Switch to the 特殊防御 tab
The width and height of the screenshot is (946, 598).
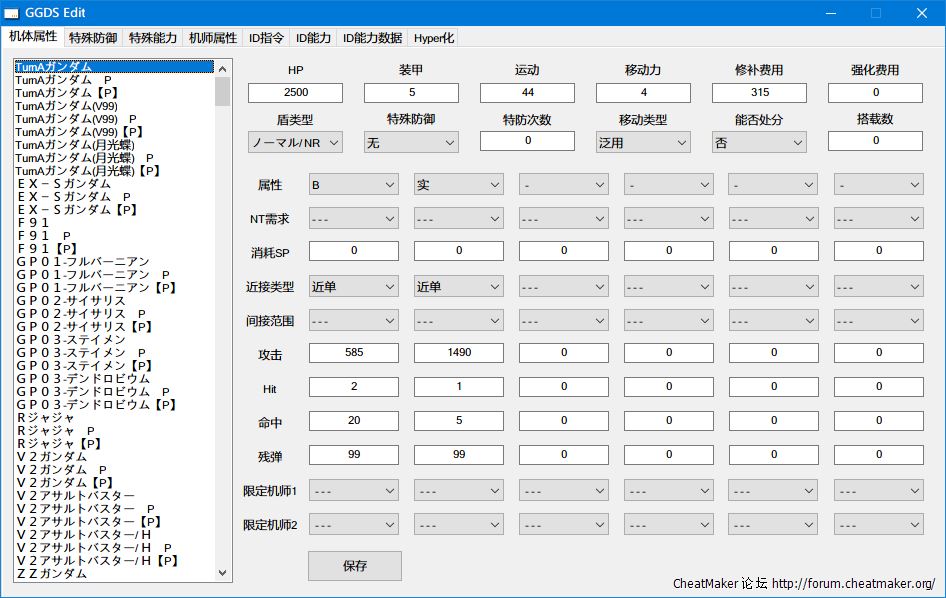(93, 38)
